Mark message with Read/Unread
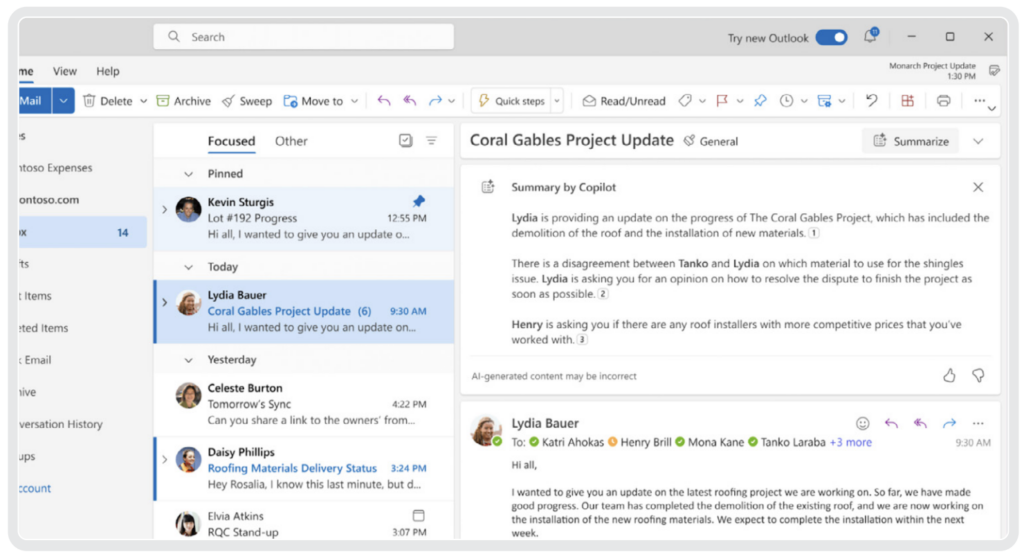The height and width of the screenshot is (554, 1024). point(624,101)
